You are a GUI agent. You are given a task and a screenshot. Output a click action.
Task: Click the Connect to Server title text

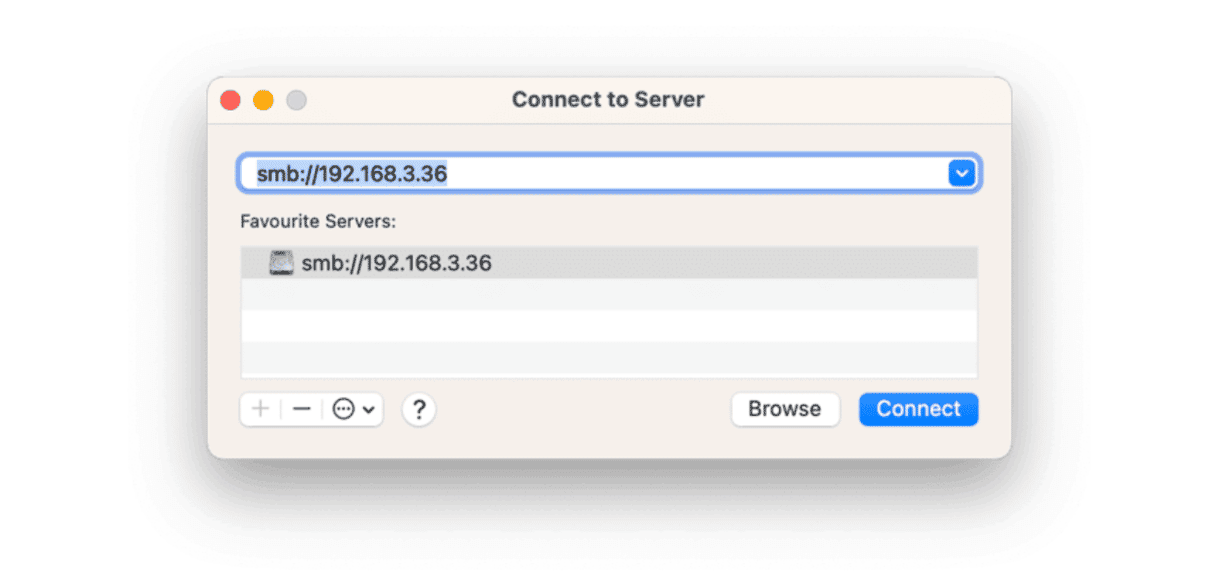608,100
